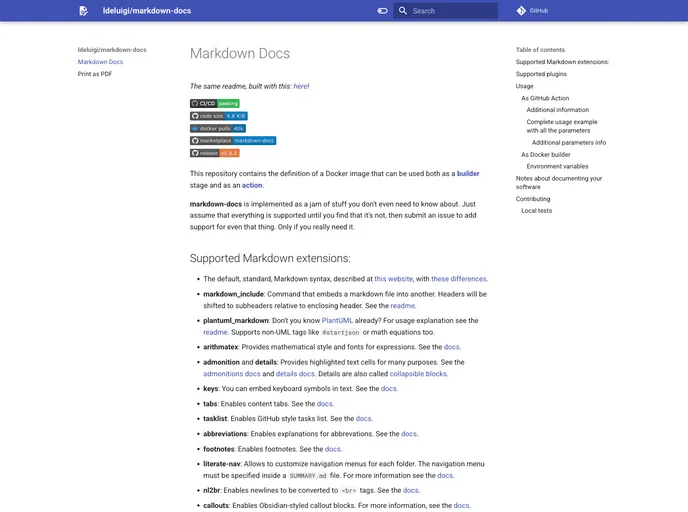Open callouts docs link
The width and height of the screenshot is (688, 512).
461,505
